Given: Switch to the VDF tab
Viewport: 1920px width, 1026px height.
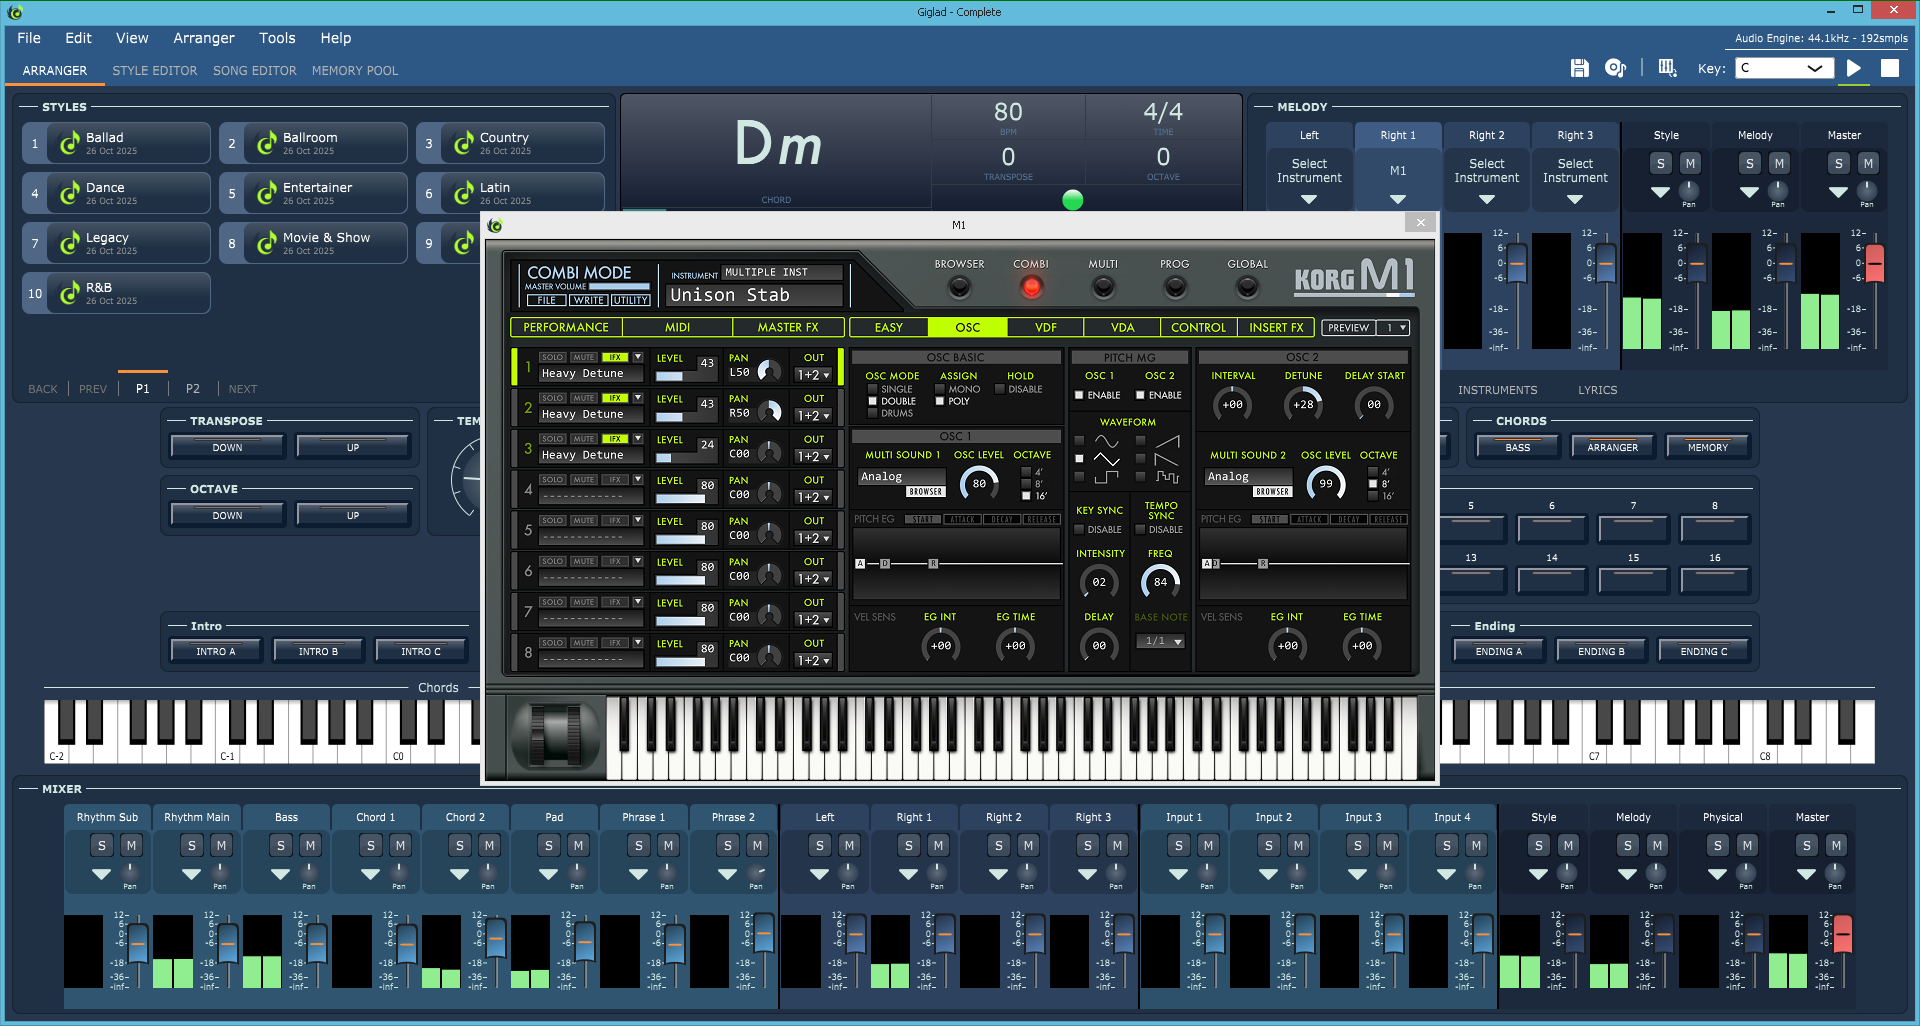Looking at the screenshot, I should (1045, 328).
